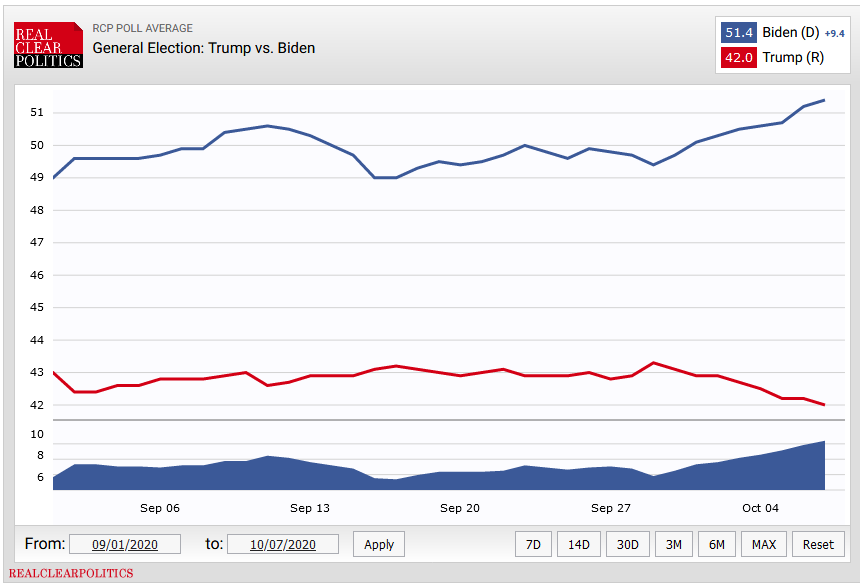
Task: Click the chart title Trump vs. Biden
Action: coord(204,48)
